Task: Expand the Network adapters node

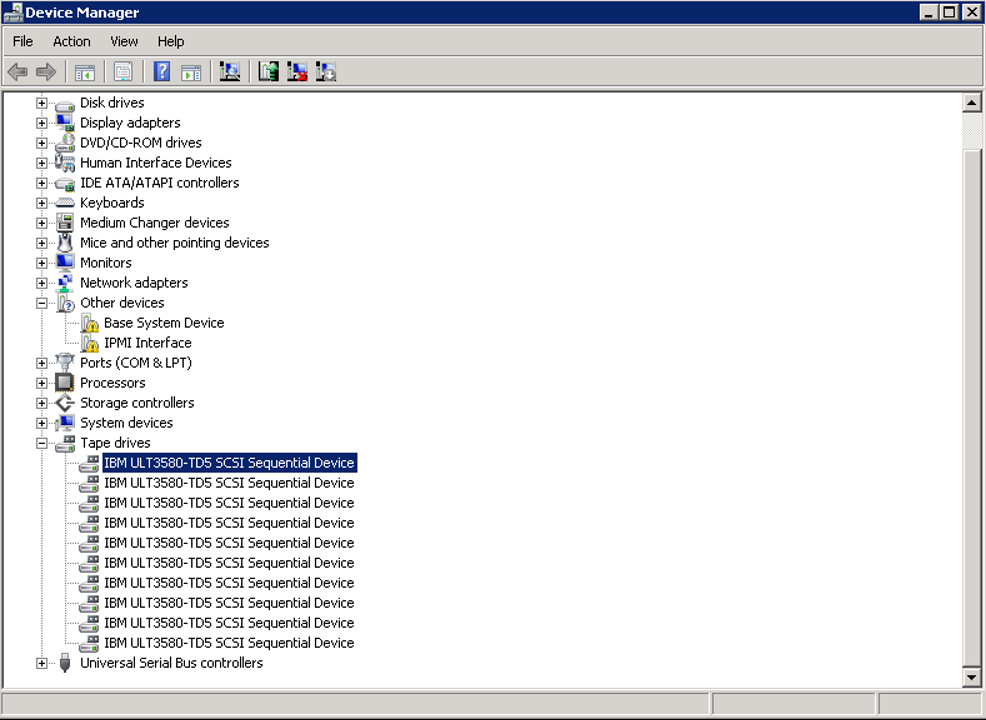Action: point(42,283)
